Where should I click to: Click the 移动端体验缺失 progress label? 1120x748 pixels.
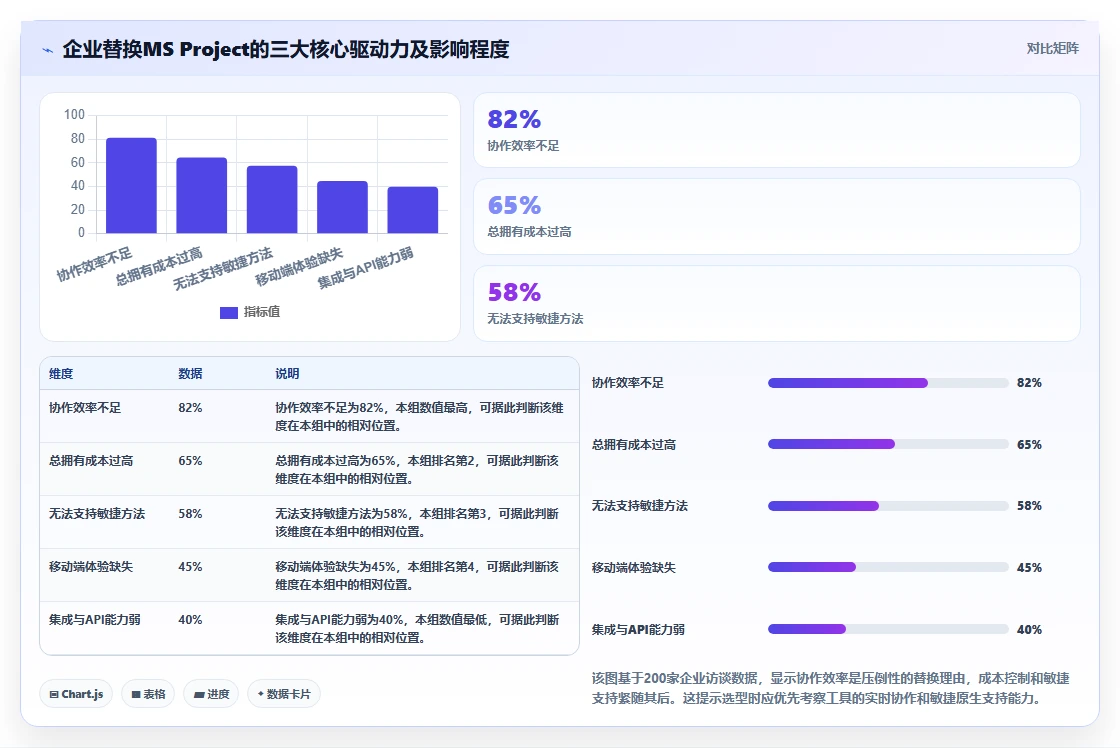coord(634,568)
